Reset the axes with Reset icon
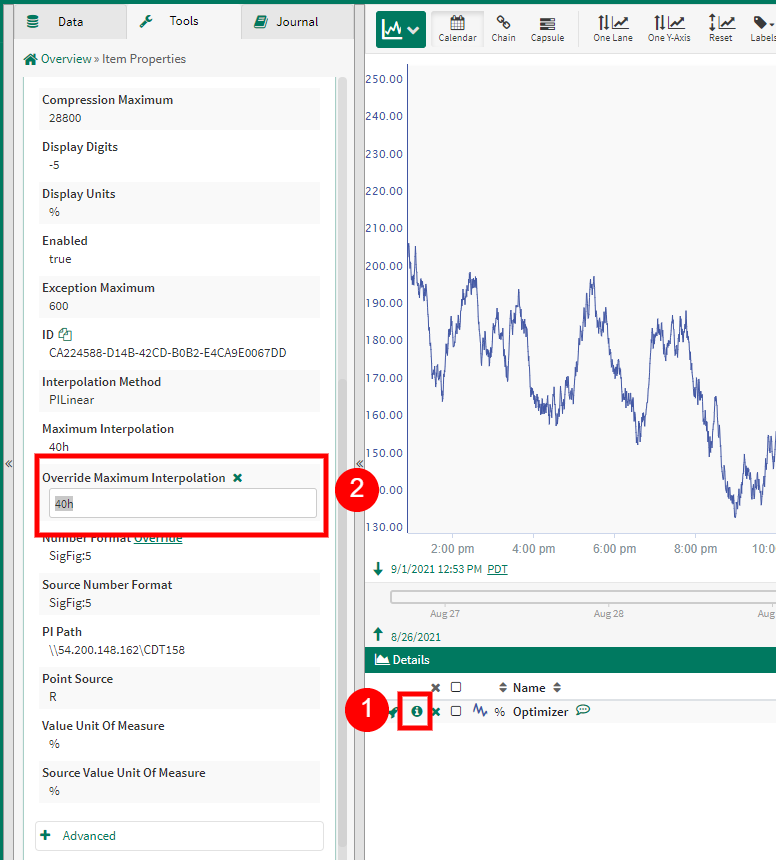Image resolution: width=776 pixels, height=860 pixels. point(720,28)
